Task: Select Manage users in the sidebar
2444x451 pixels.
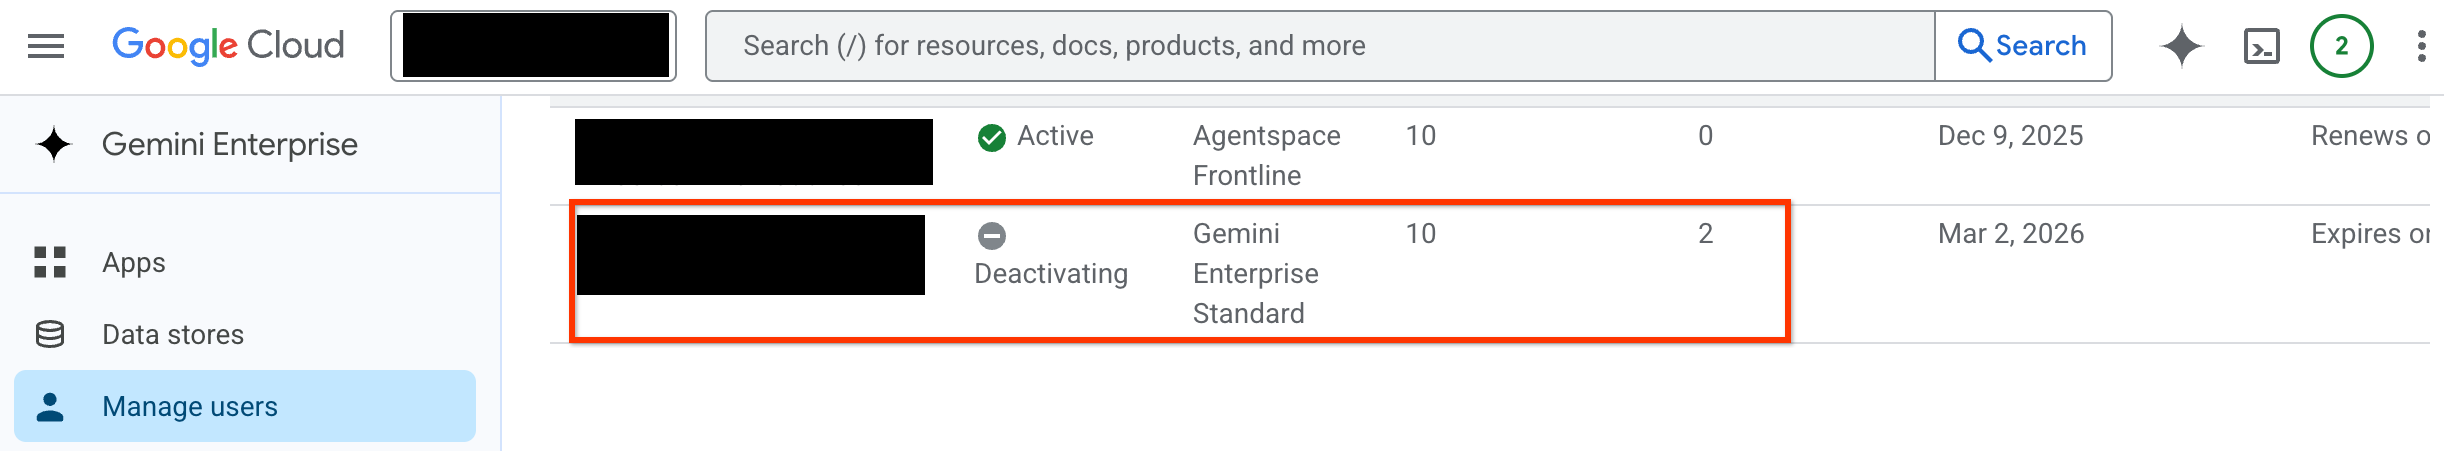Action: pyautogui.click(x=190, y=406)
